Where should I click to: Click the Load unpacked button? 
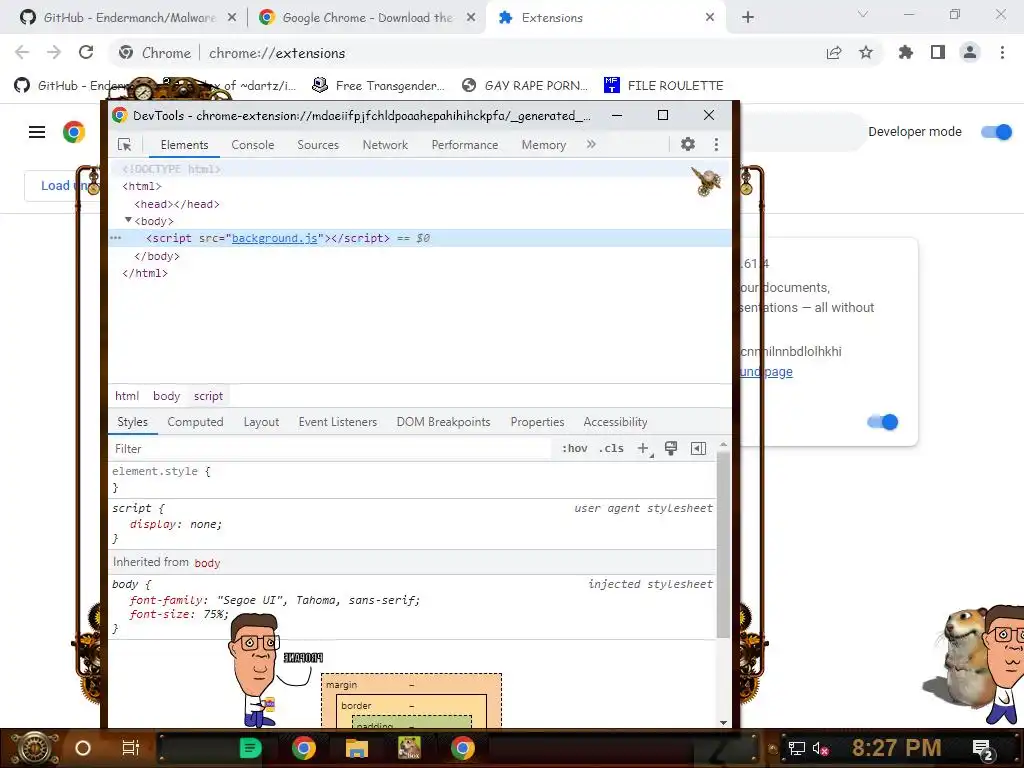point(63,186)
